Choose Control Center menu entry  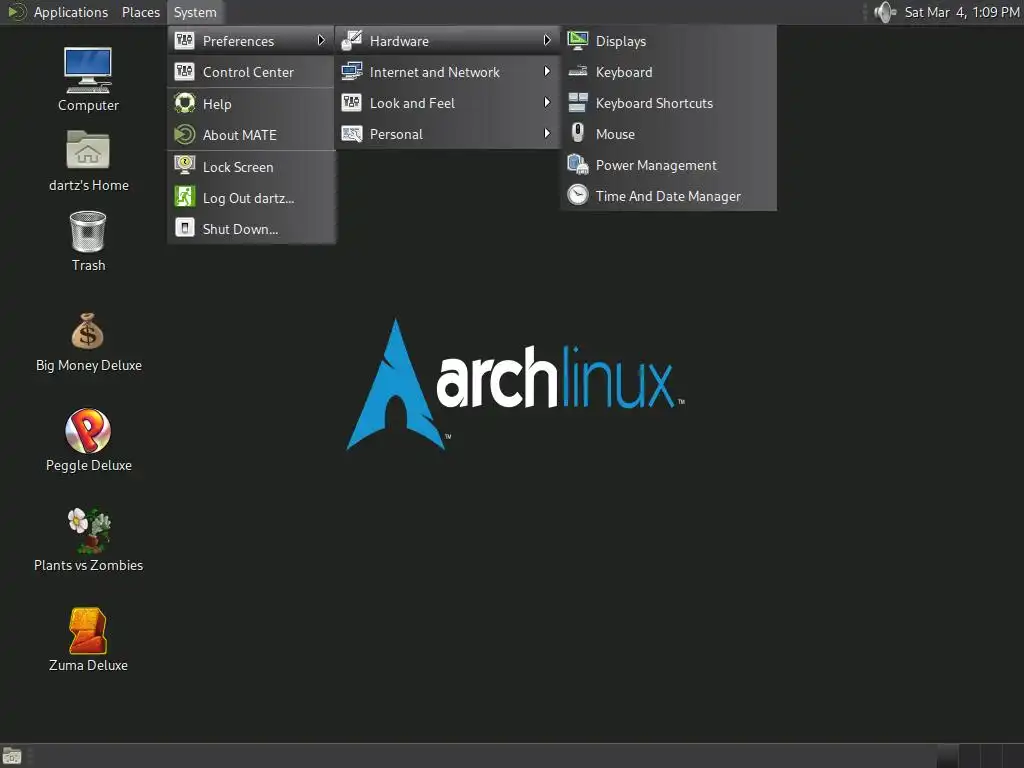(251, 72)
